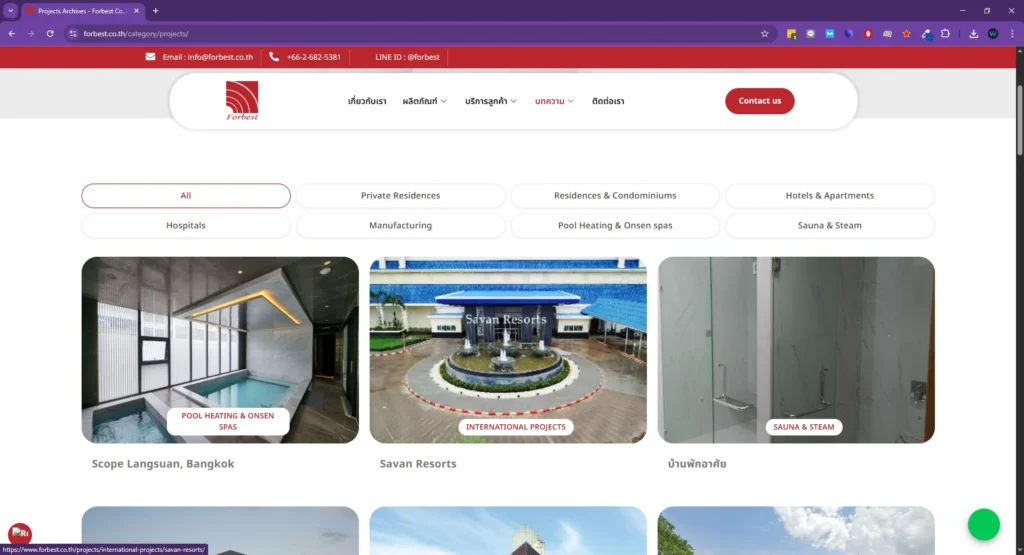Select the All filter pill

tap(186, 195)
